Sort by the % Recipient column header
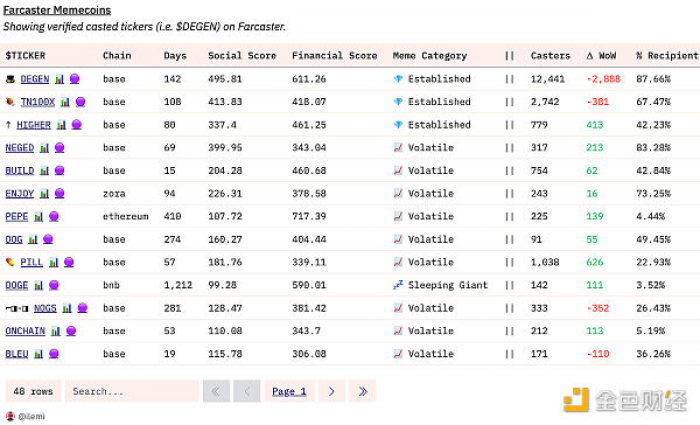The width and height of the screenshot is (700, 425). [667, 56]
